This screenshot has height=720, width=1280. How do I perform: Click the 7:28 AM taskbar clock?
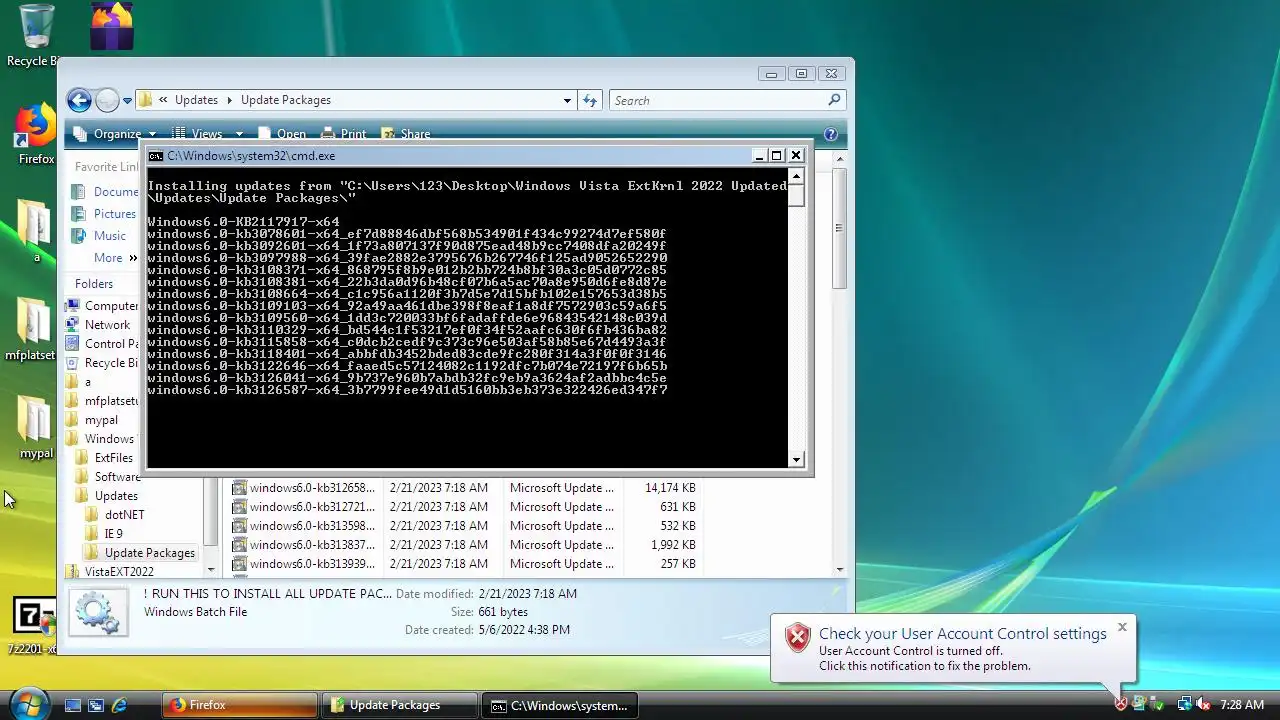[1242, 705]
